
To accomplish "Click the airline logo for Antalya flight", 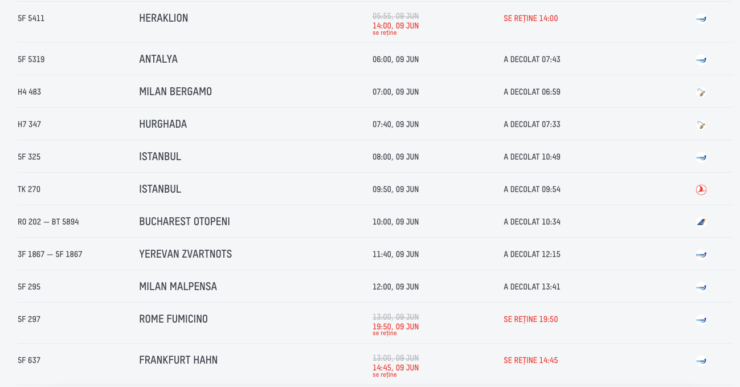I will tap(701, 60).
